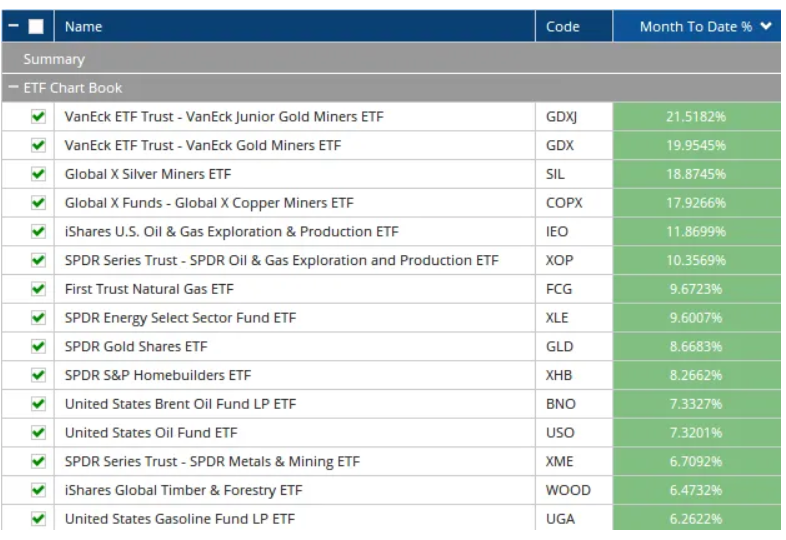Select the Summary row
786x540 pixels.
coord(54,59)
